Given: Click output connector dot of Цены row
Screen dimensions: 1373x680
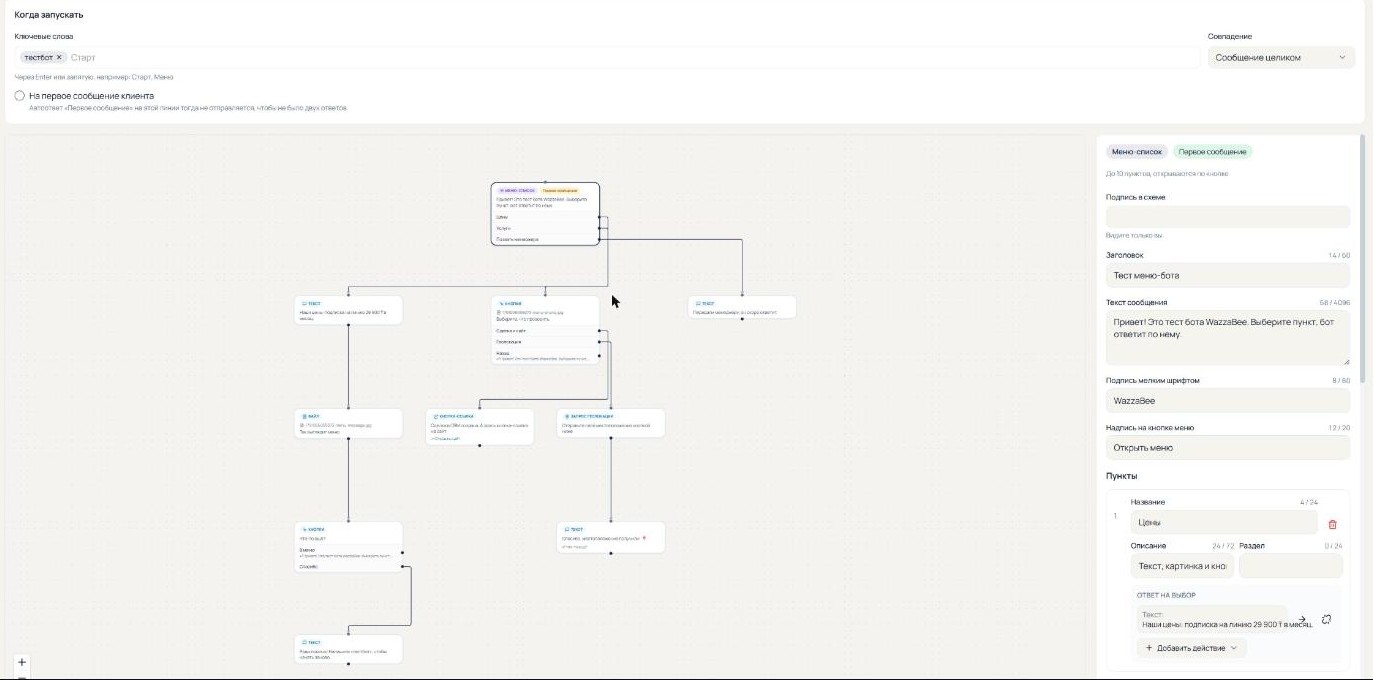Looking at the screenshot, I should point(599,216).
